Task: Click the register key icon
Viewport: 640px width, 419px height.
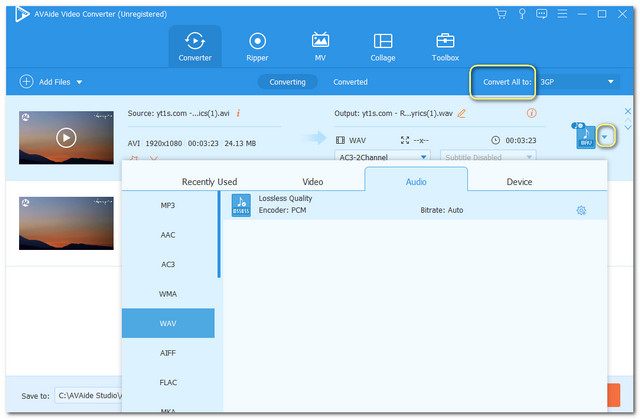Action: coord(522,14)
